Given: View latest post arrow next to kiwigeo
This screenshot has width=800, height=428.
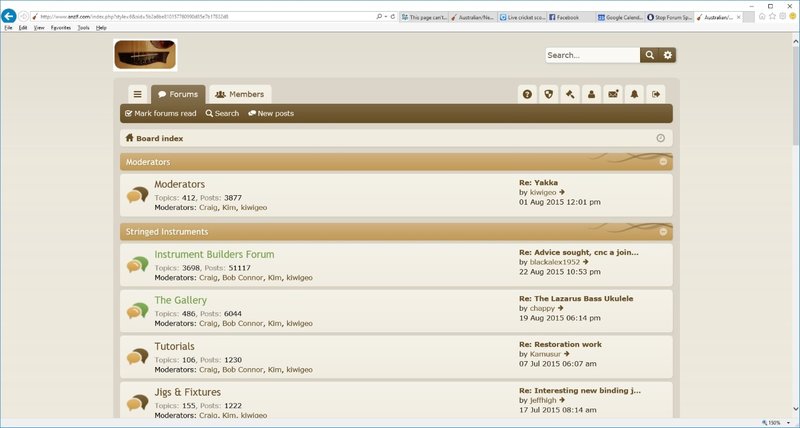Looking at the screenshot, I should click(x=562, y=192).
